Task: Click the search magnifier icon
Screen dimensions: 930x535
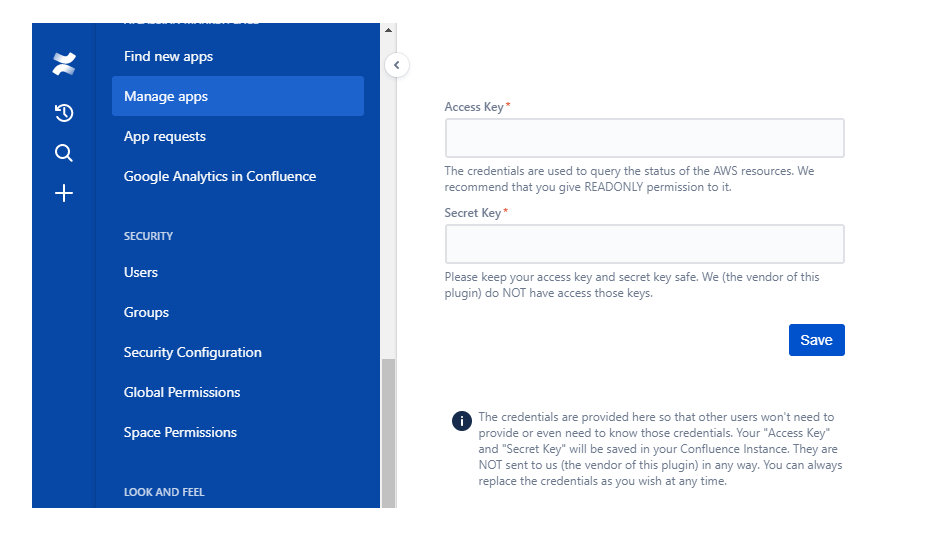Action: coord(64,153)
